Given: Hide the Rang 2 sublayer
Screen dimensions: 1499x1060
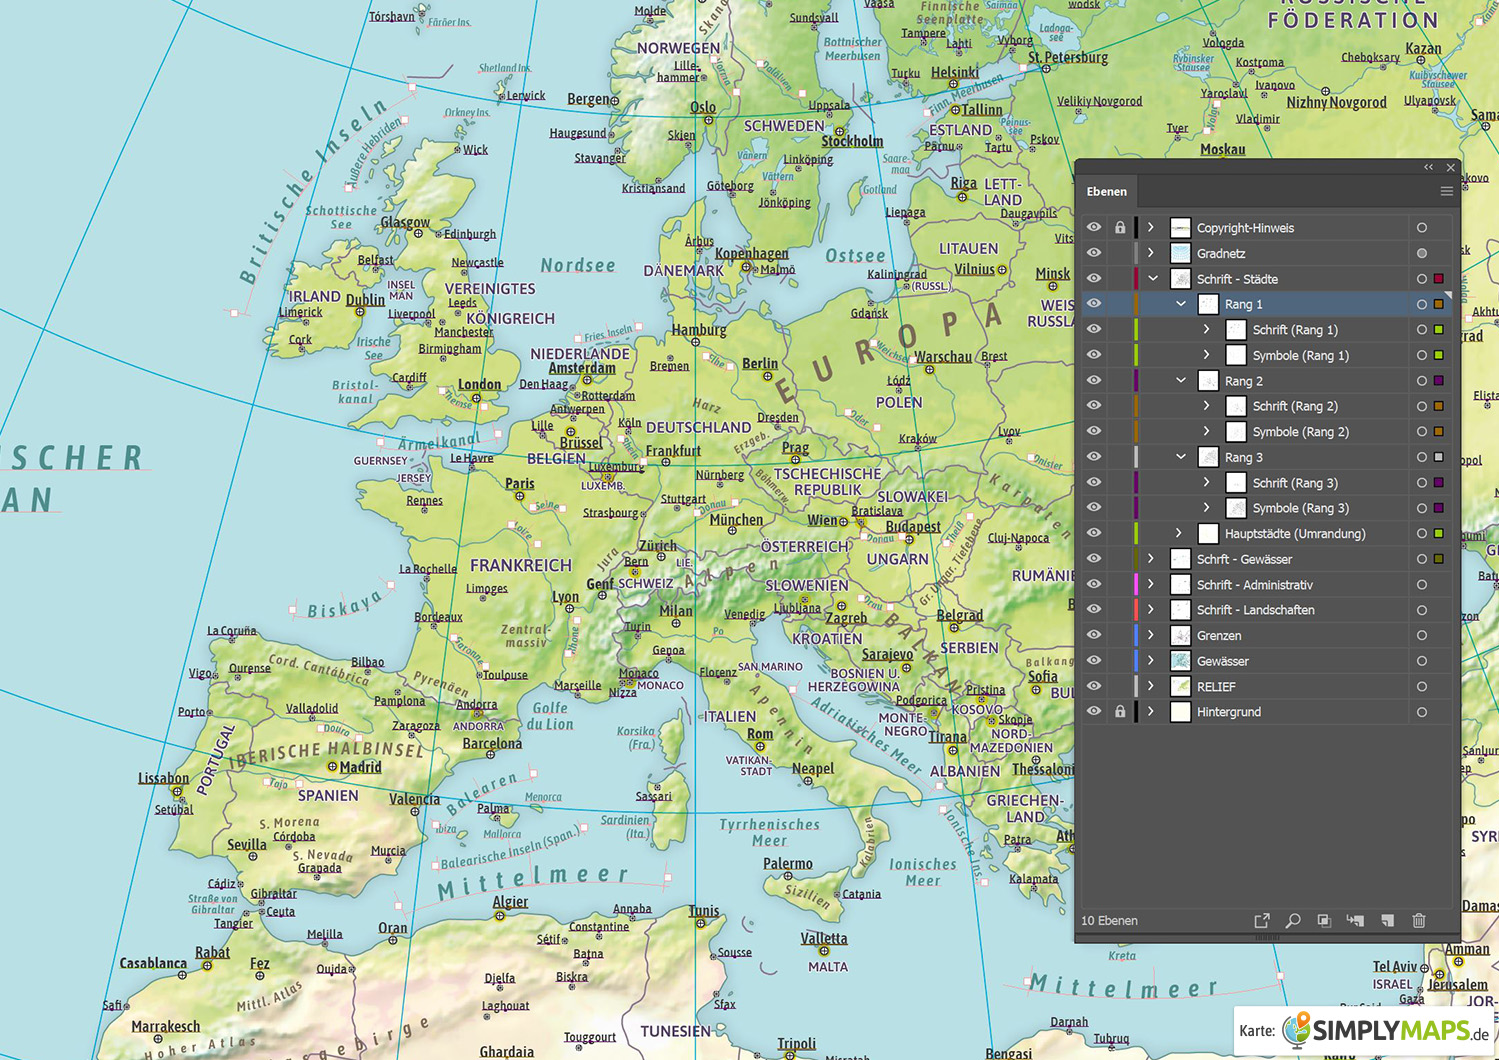Looking at the screenshot, I should click(x=1094, y=381).
